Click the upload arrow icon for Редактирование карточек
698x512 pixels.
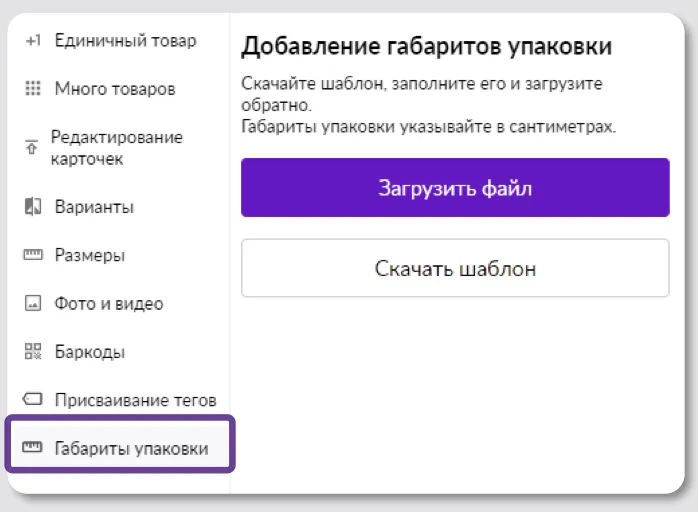(x=31, y=148)
